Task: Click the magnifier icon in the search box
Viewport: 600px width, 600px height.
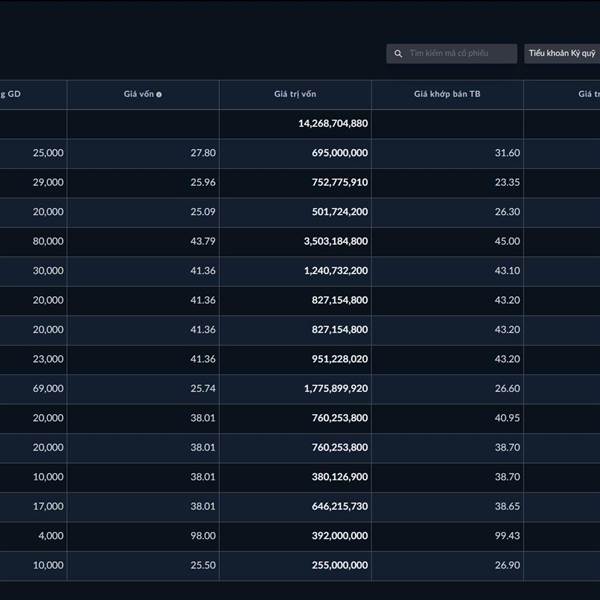Action: (399, 53)
